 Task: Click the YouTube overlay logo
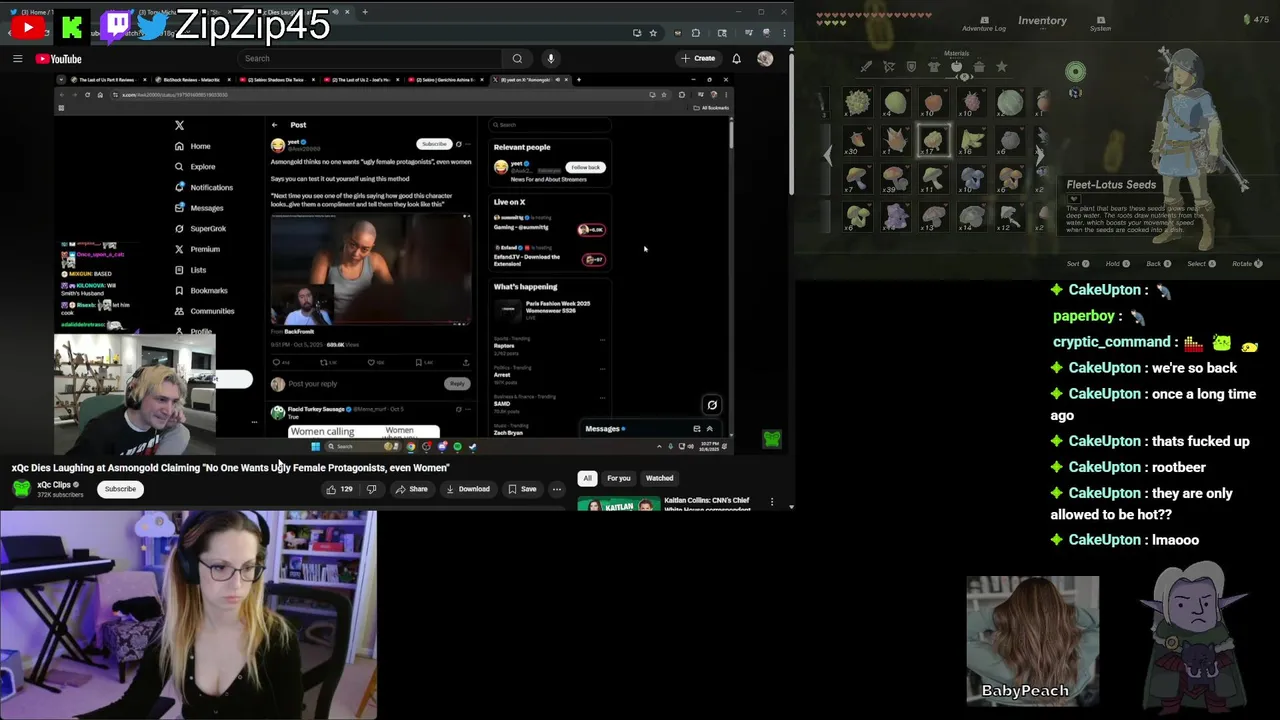click(27, 27)
